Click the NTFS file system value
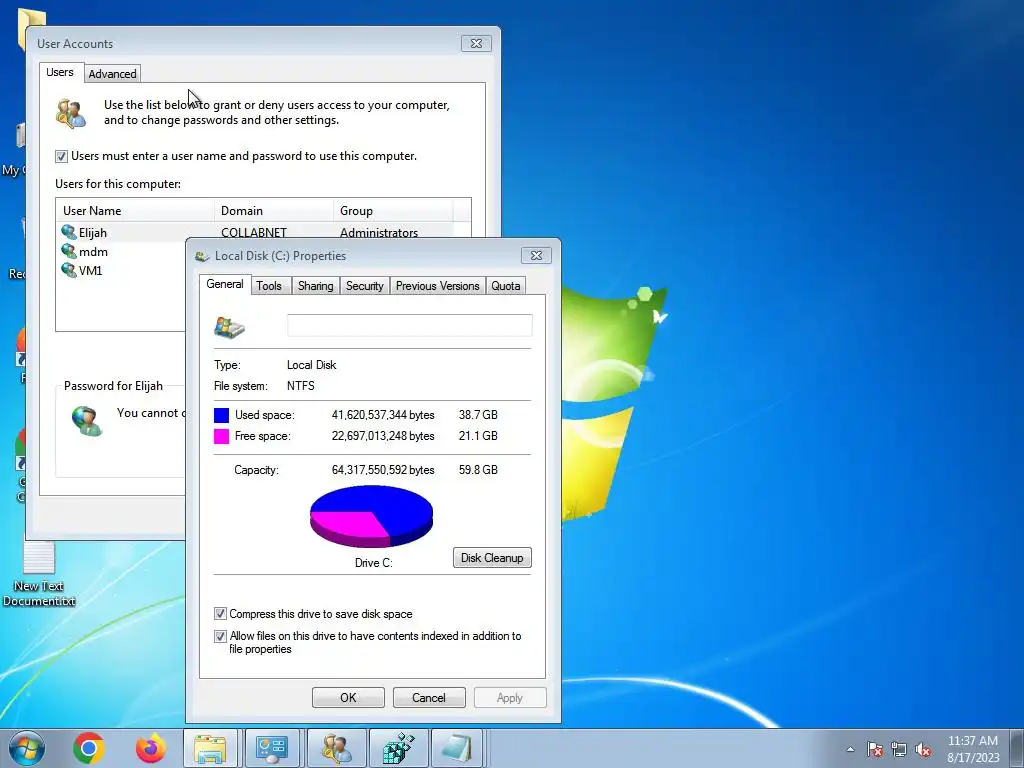Image resolution: width=1024 pixels, height=768 pixels. [300, 386]
